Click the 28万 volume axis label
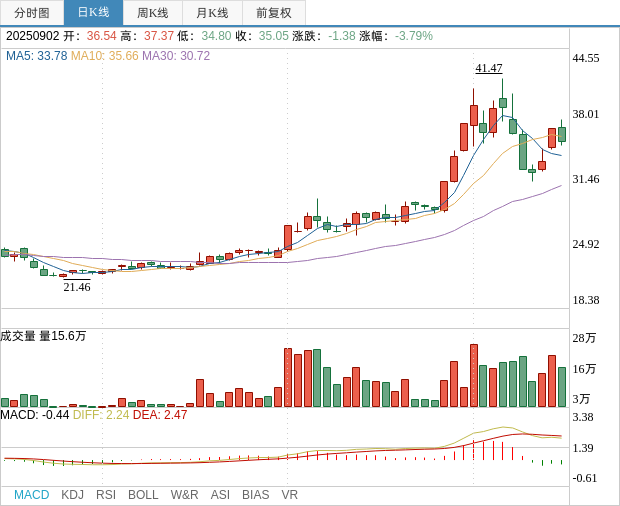Image resolution: width=620 pixels, height=506 pixels. pos(584,338)
